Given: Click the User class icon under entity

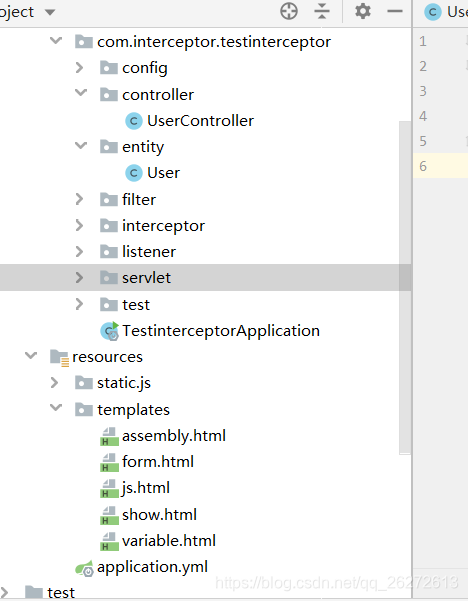Looking at the screenshot, I should [x=134, y=173].
